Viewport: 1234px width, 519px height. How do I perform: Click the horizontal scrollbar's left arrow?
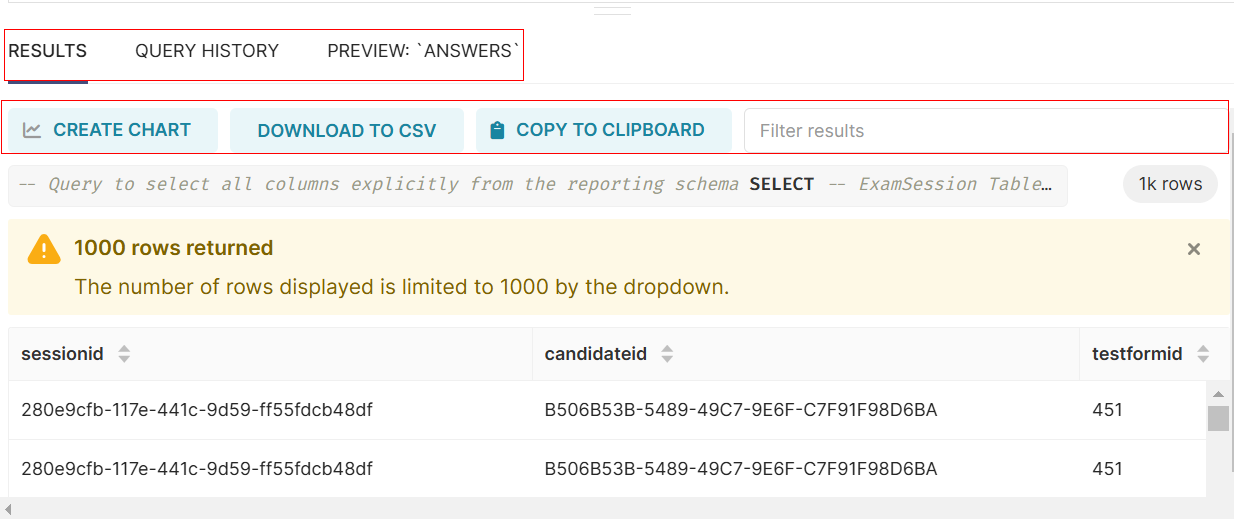click(x=9, y=511)
